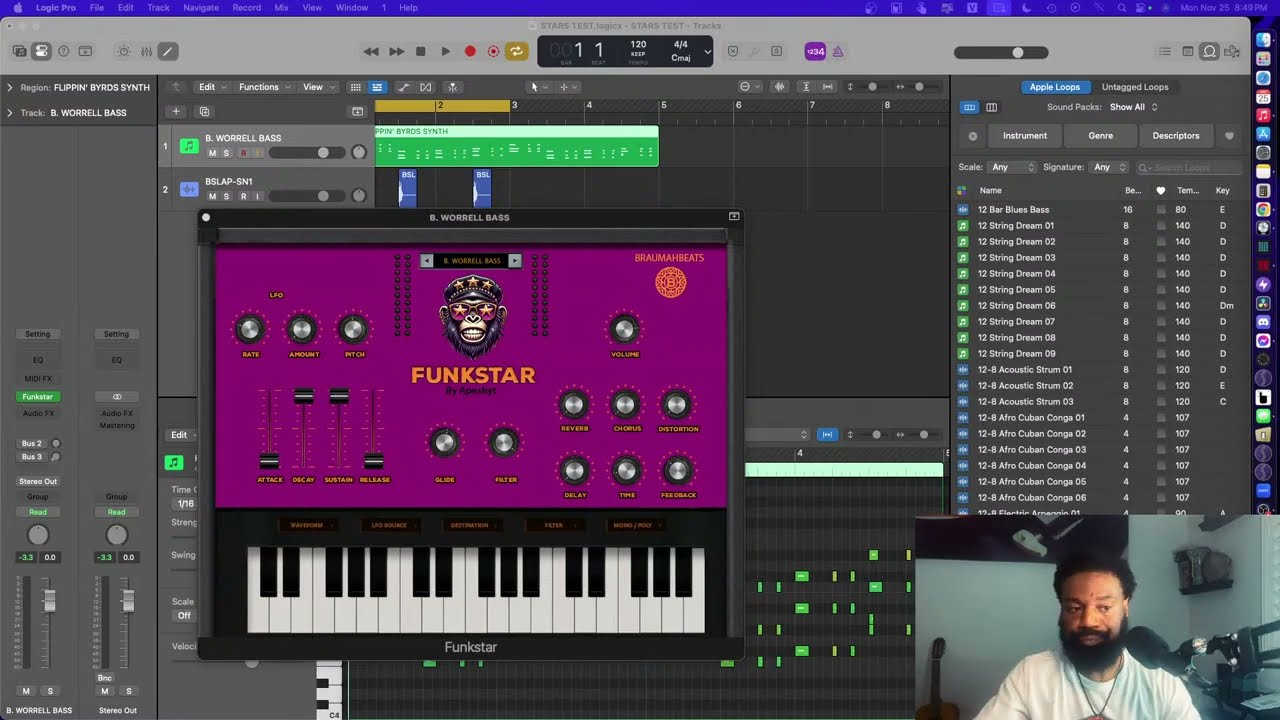Toggle the Editors pencil icon
This screenshot has width=1280, height=720.
coord(168,51)
